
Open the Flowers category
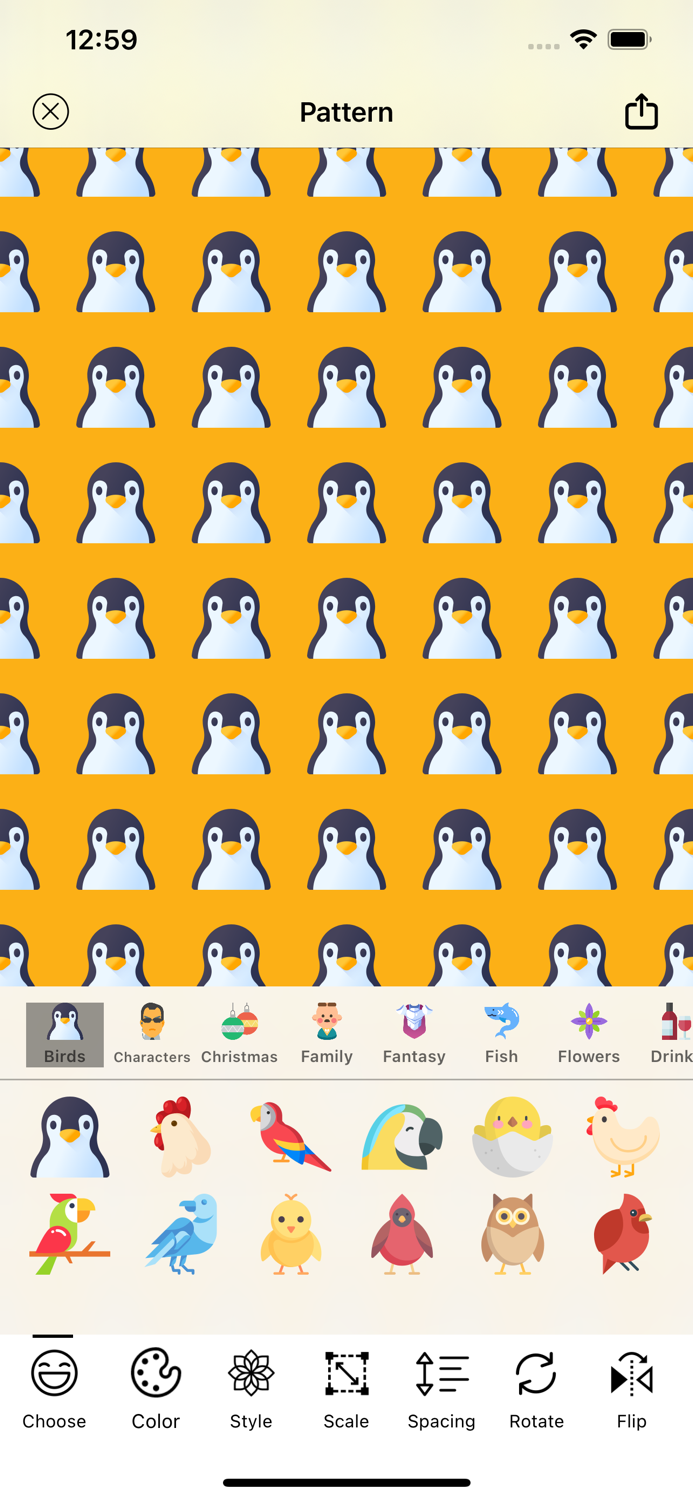point(589,1035)
